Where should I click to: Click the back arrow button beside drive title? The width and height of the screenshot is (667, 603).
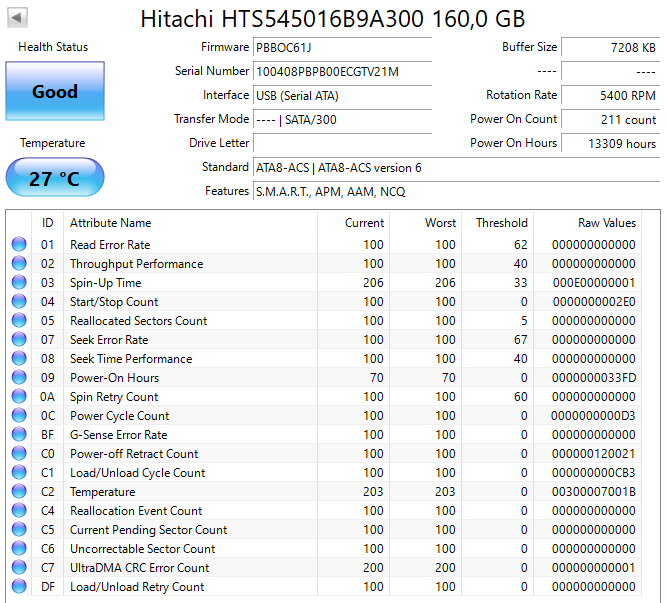17,18
